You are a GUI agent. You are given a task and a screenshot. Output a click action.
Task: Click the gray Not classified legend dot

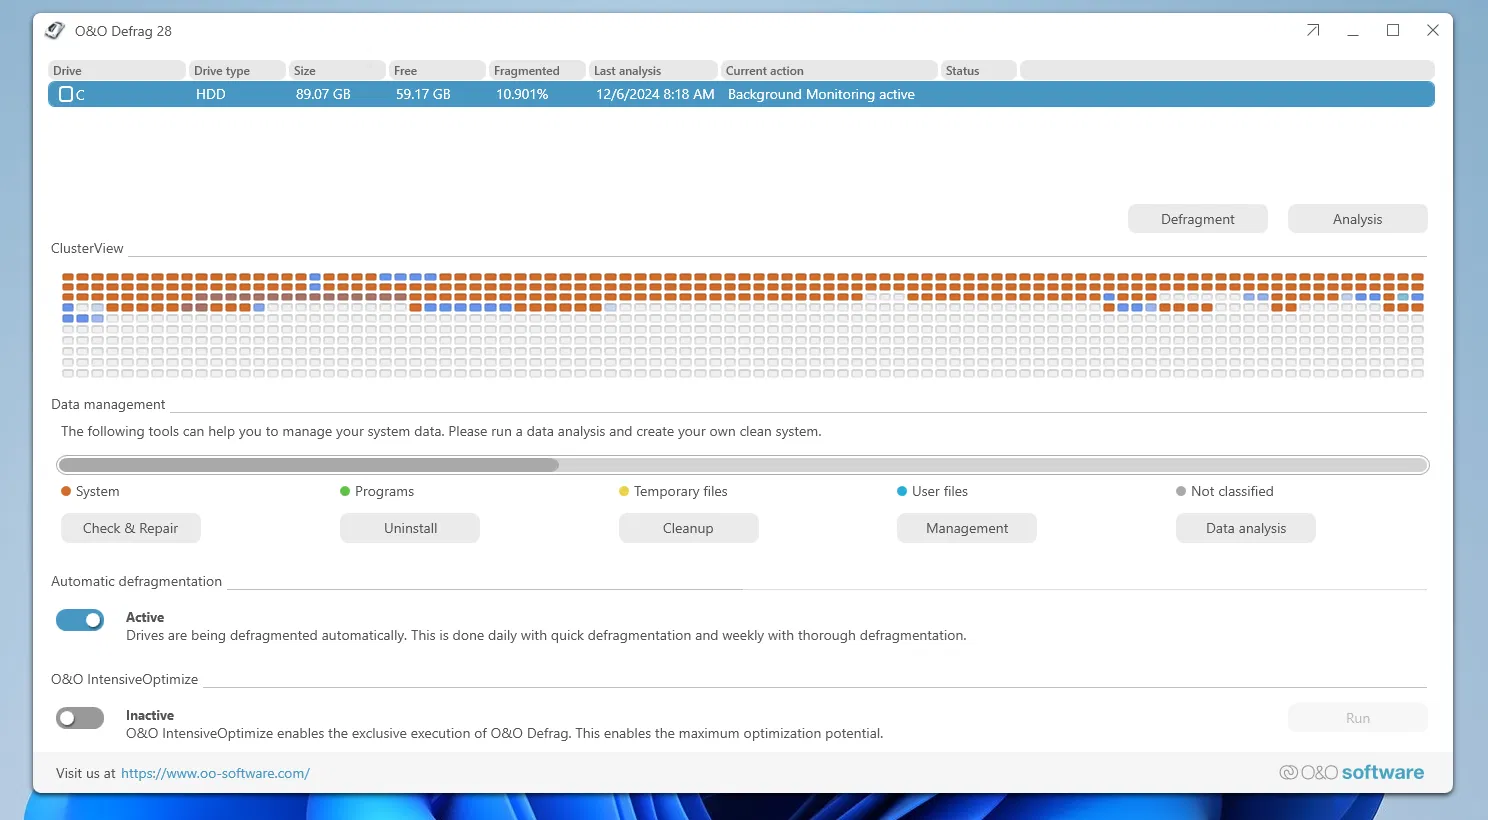(x=1181, y=491)
